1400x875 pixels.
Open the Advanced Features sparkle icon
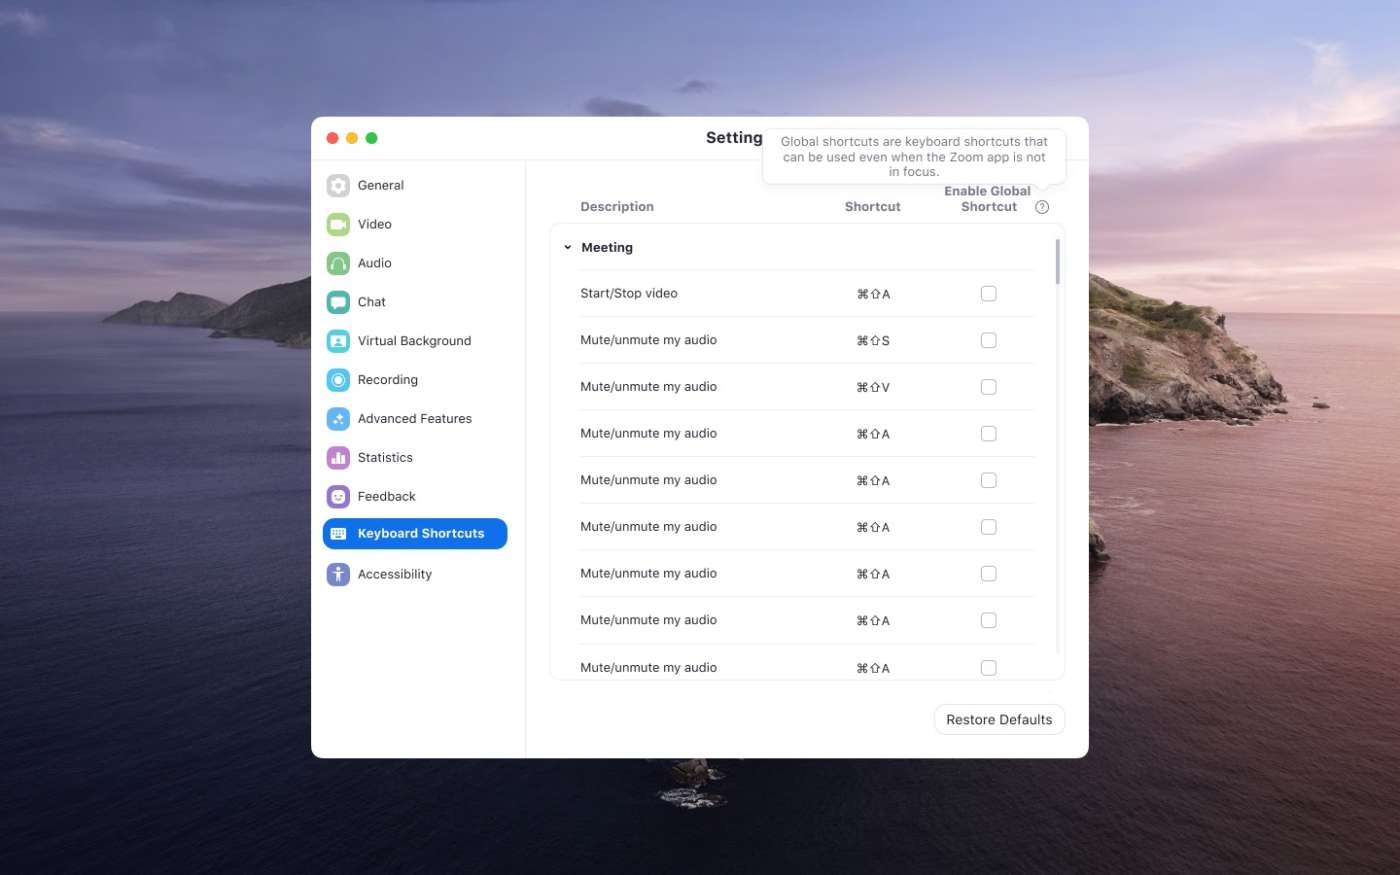[x=338, y=419]
